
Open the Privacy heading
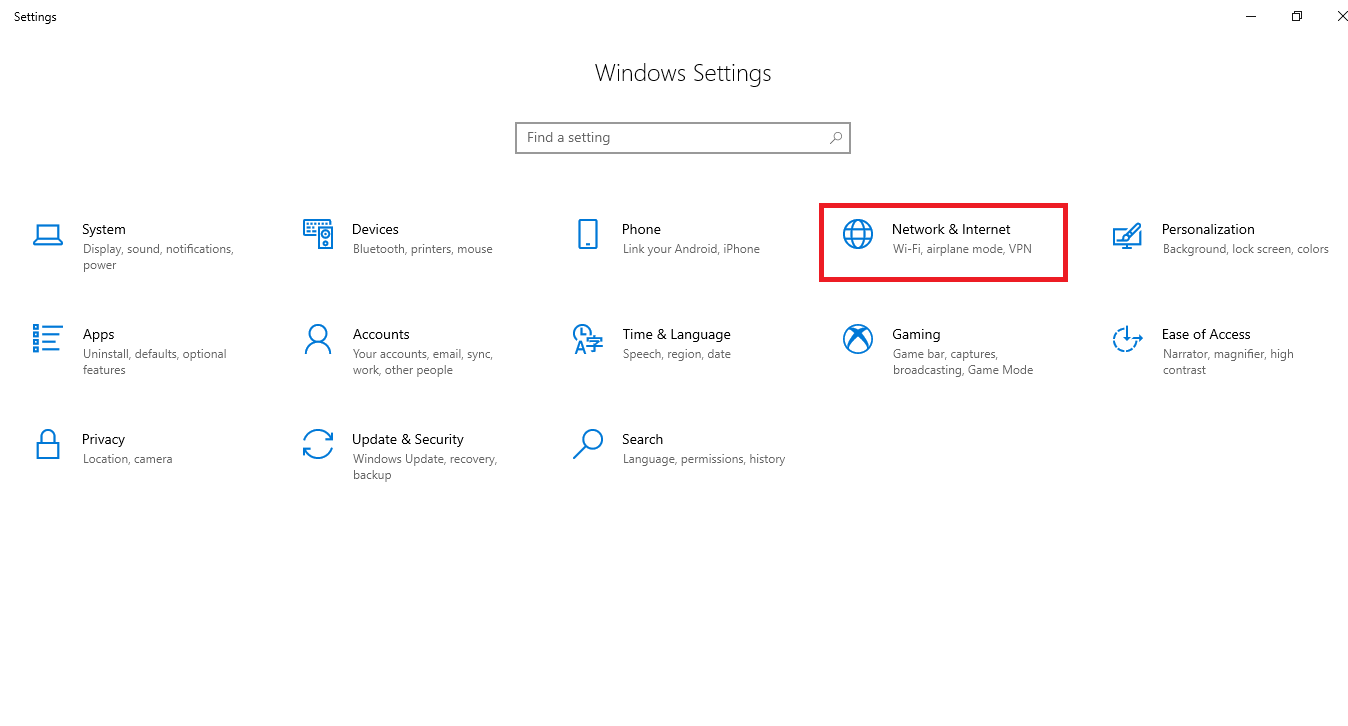pos(103,439)
